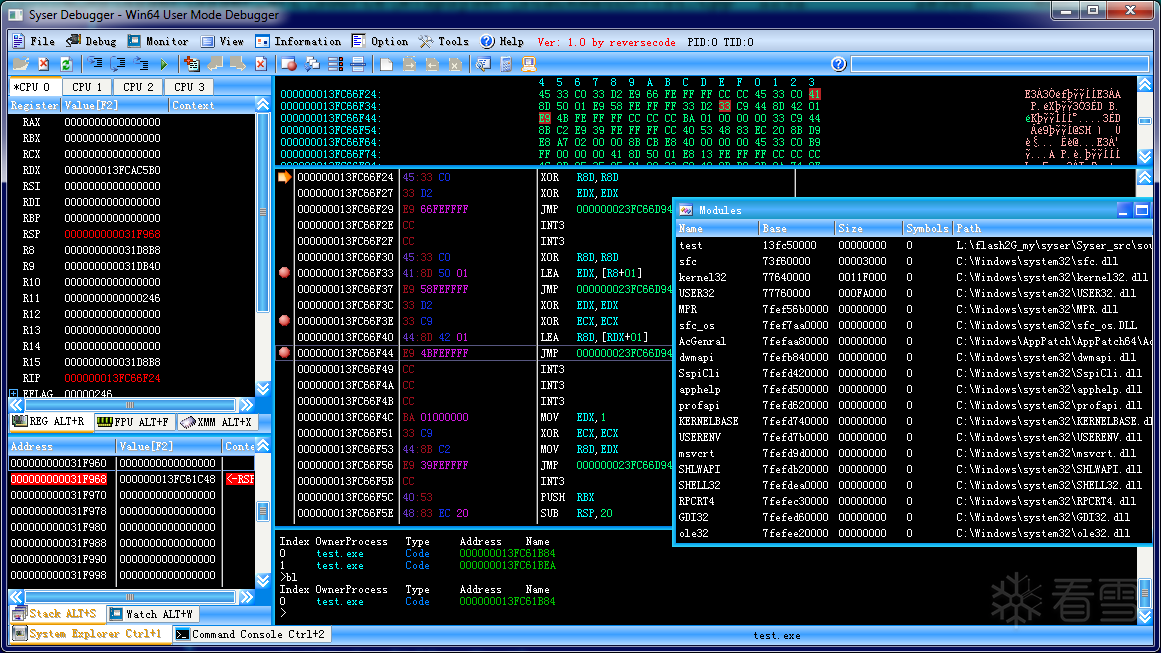Toggle breakpoint at address 000000013FC66F33
Screen dimensions: 1161x653
tap(284, 273)
